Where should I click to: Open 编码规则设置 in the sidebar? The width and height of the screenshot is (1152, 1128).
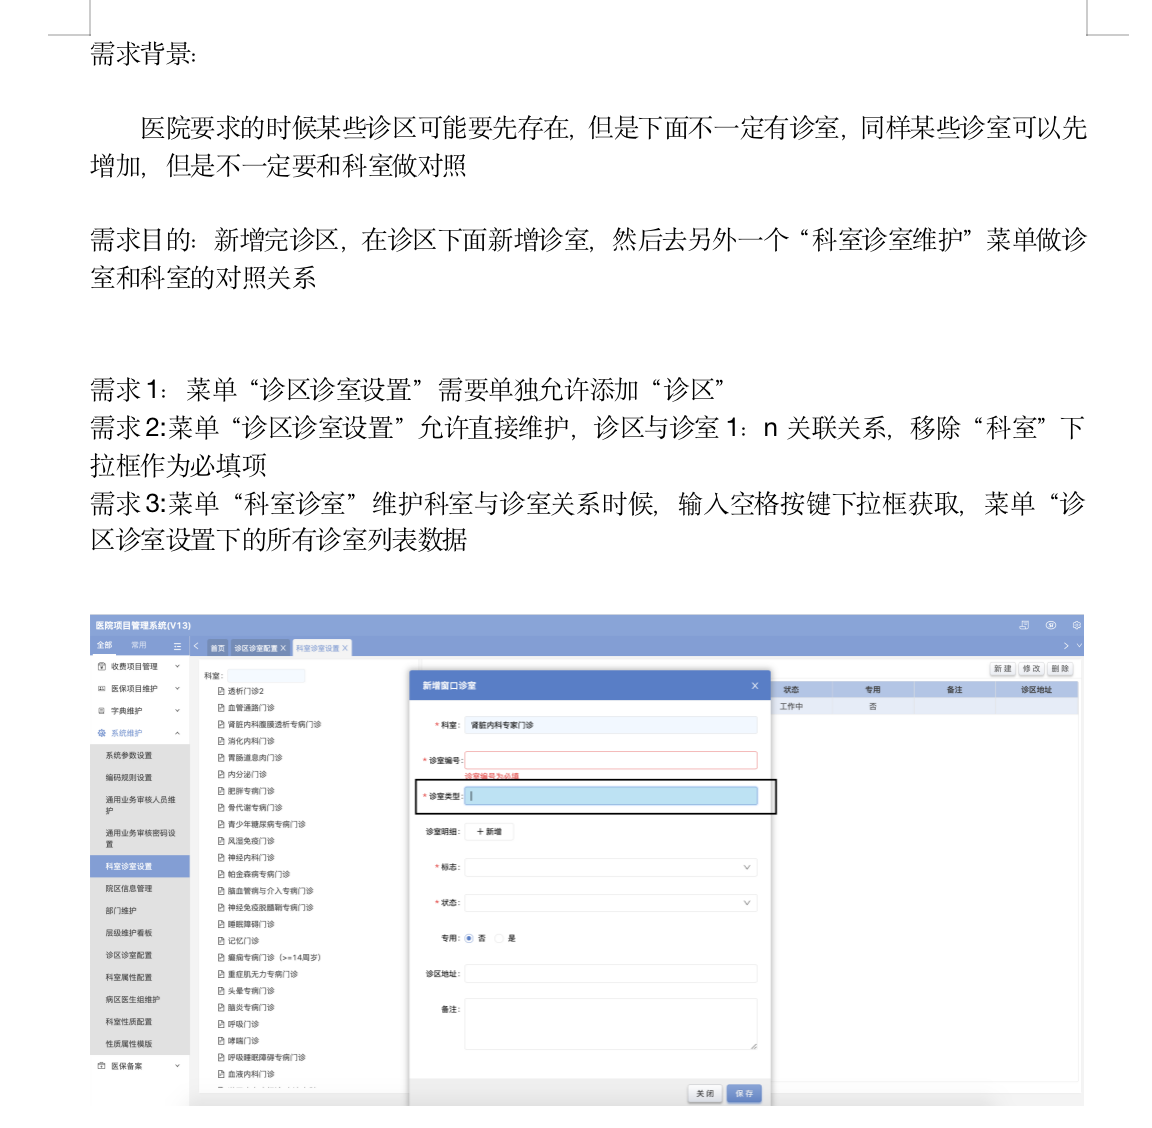tap(140, 777)
